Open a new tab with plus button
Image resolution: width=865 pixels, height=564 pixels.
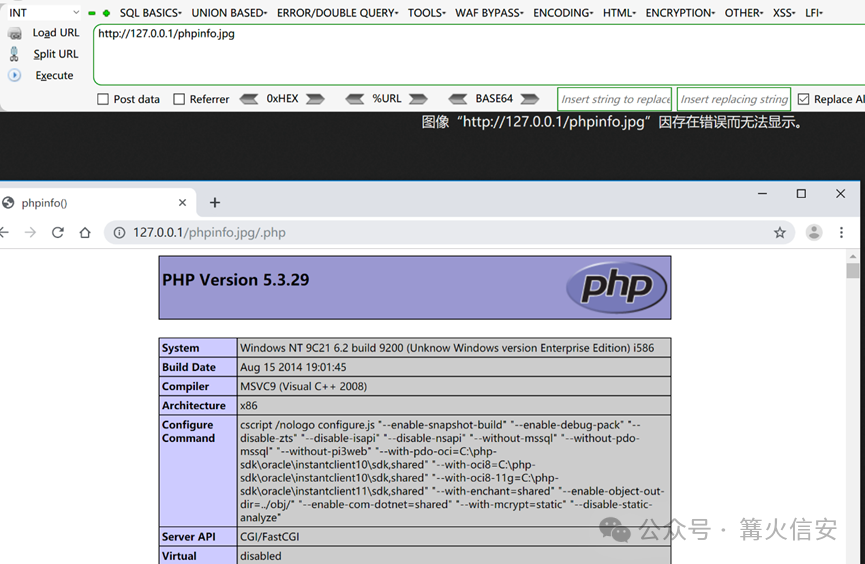215,203
